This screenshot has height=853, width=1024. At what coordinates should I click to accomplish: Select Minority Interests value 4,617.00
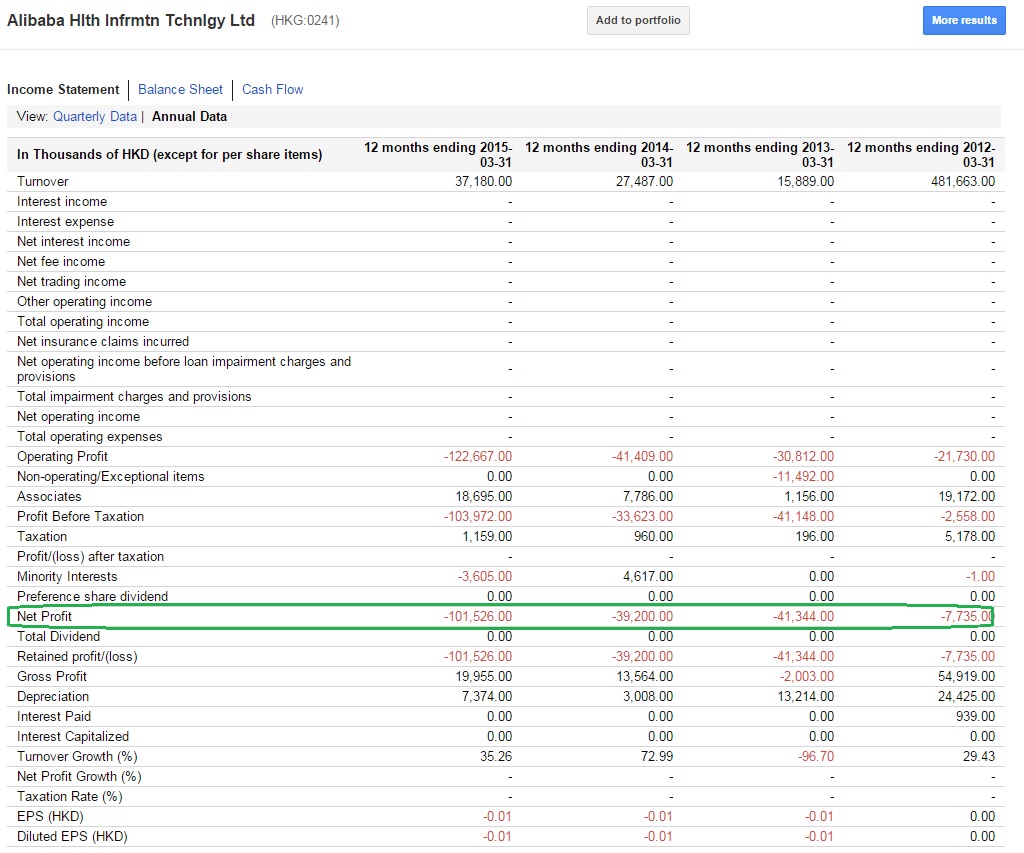648,577
